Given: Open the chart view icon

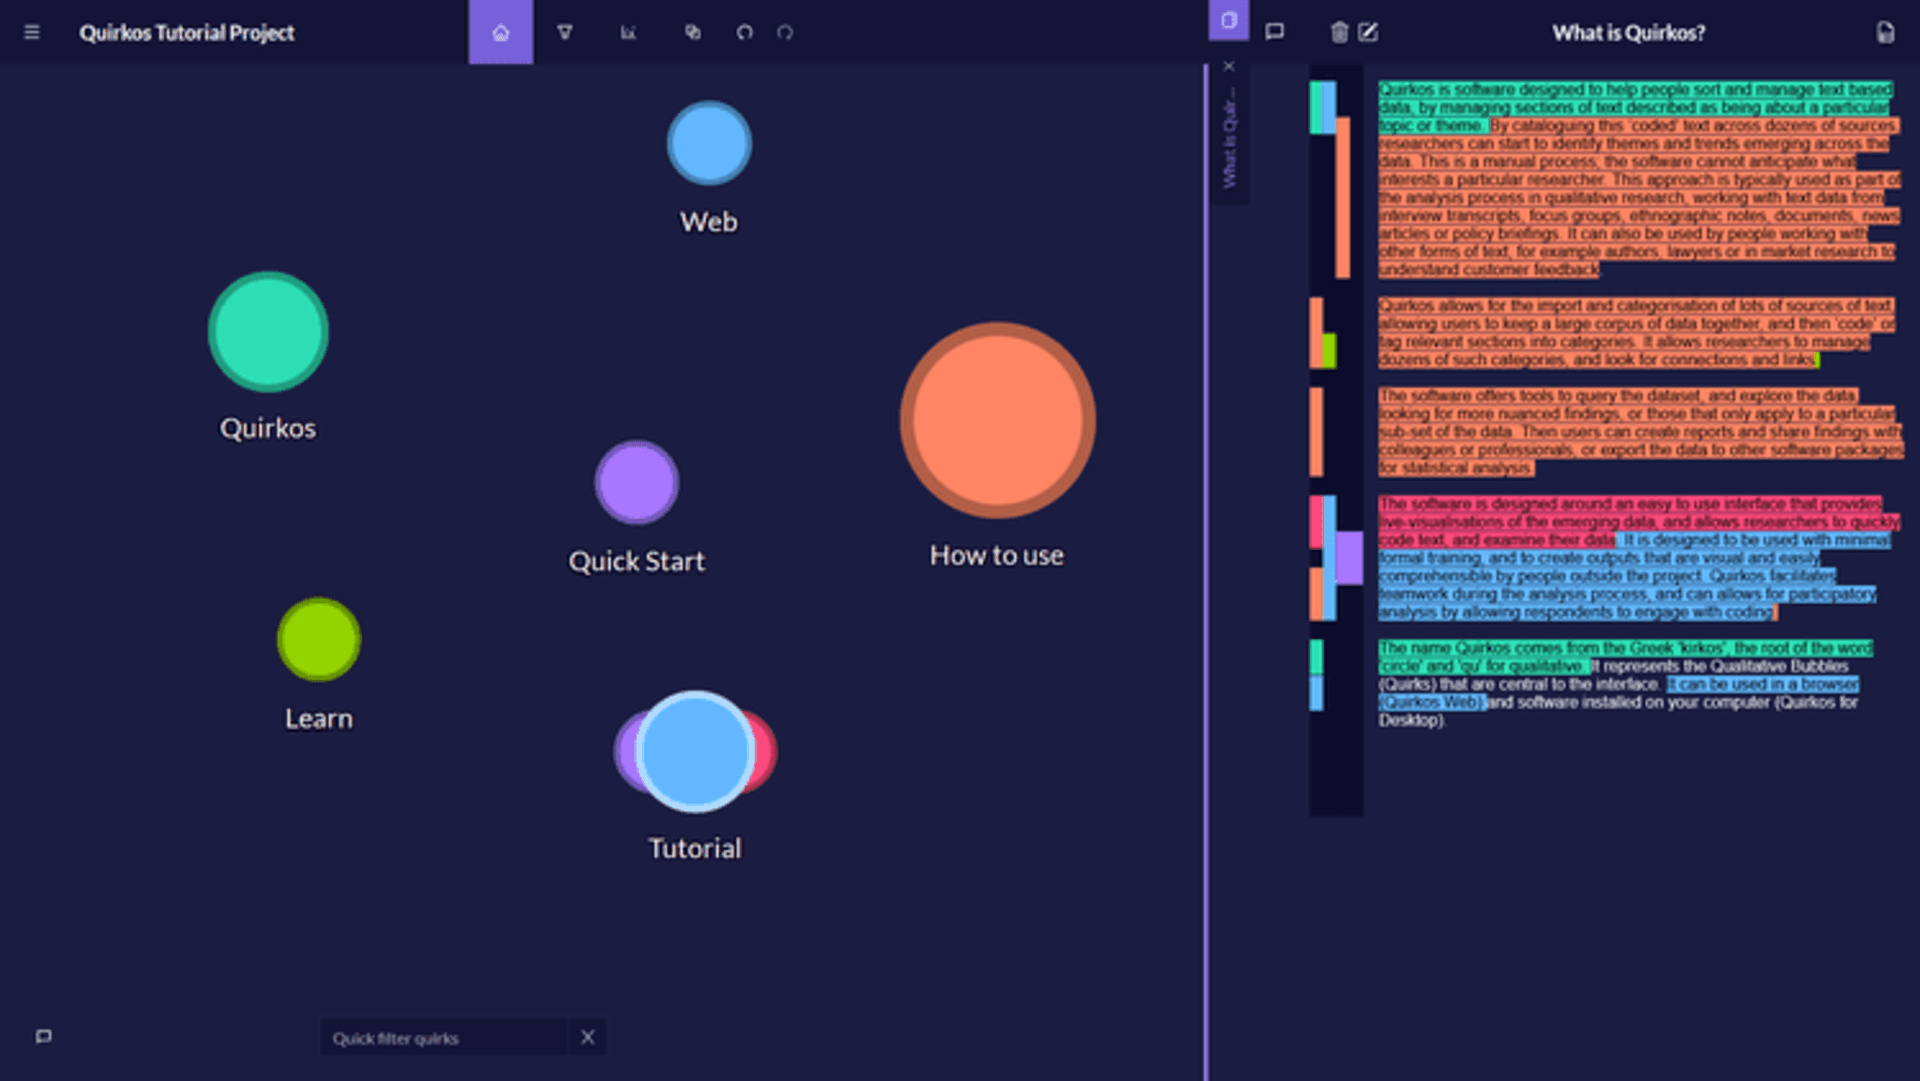Looking at the screenshot, I should coord(628,33).
